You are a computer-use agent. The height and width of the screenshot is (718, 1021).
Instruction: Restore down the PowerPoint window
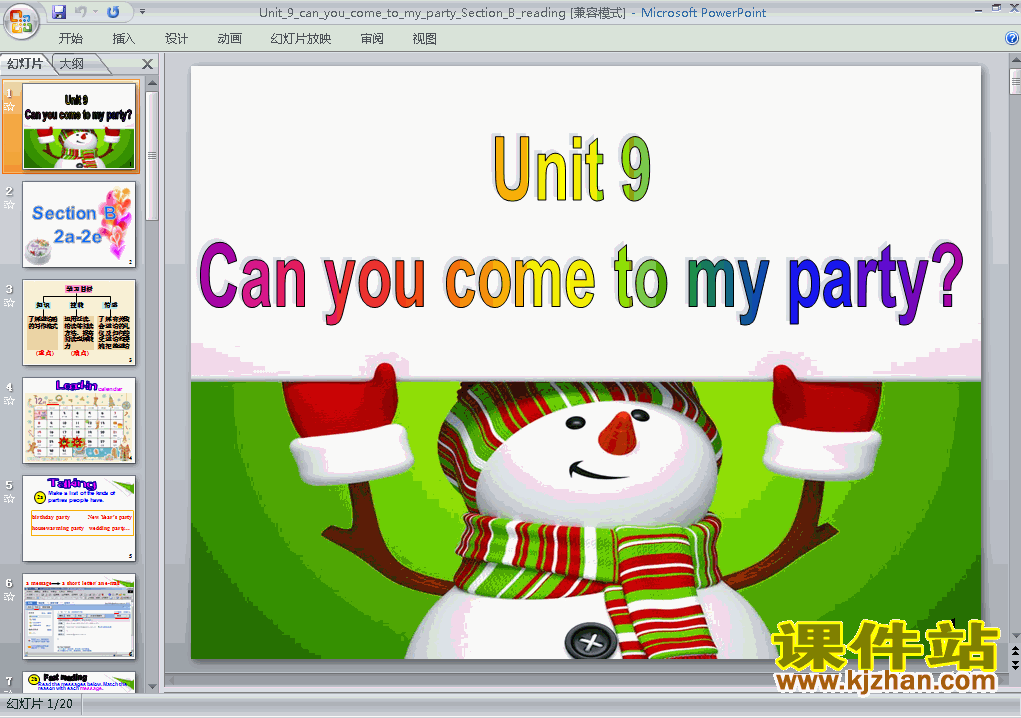(996, 8)
